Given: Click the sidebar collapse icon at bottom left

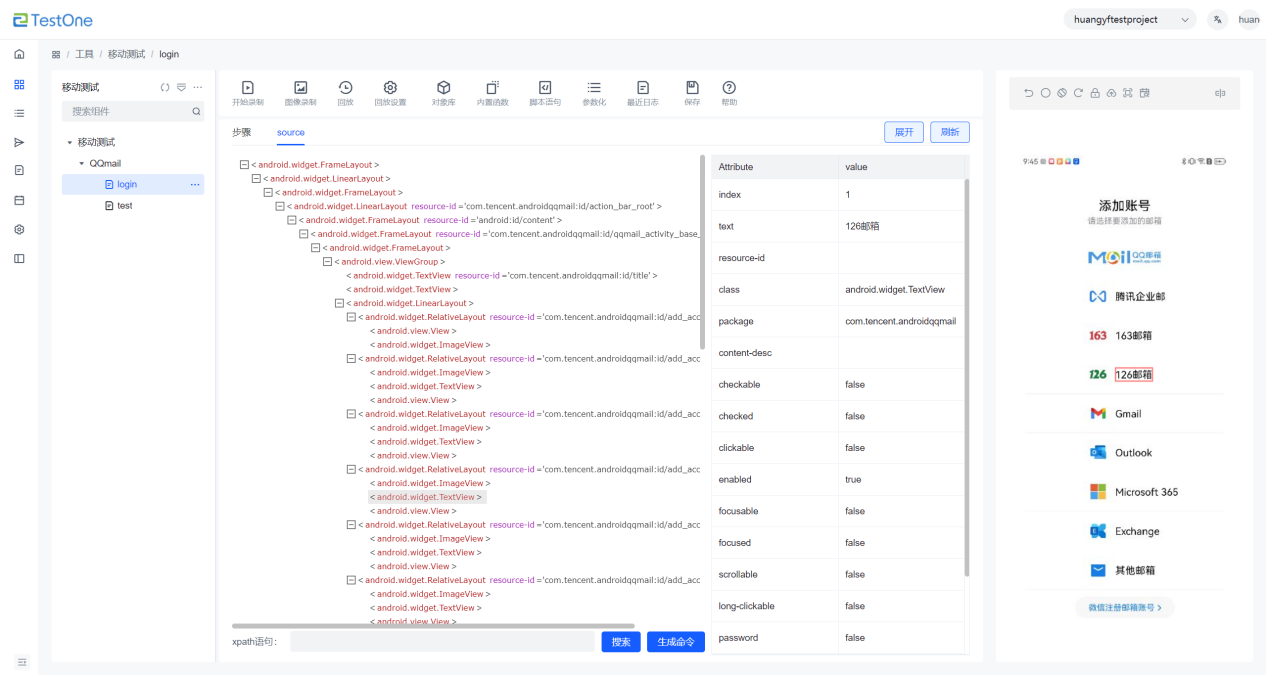Looking at the screenshot, I should coord(22,661).
